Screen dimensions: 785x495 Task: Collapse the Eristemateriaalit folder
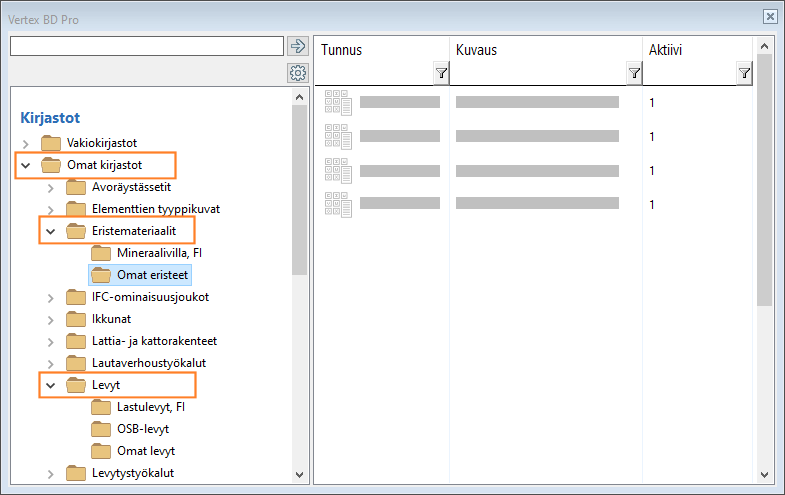[x=51, y=232]
